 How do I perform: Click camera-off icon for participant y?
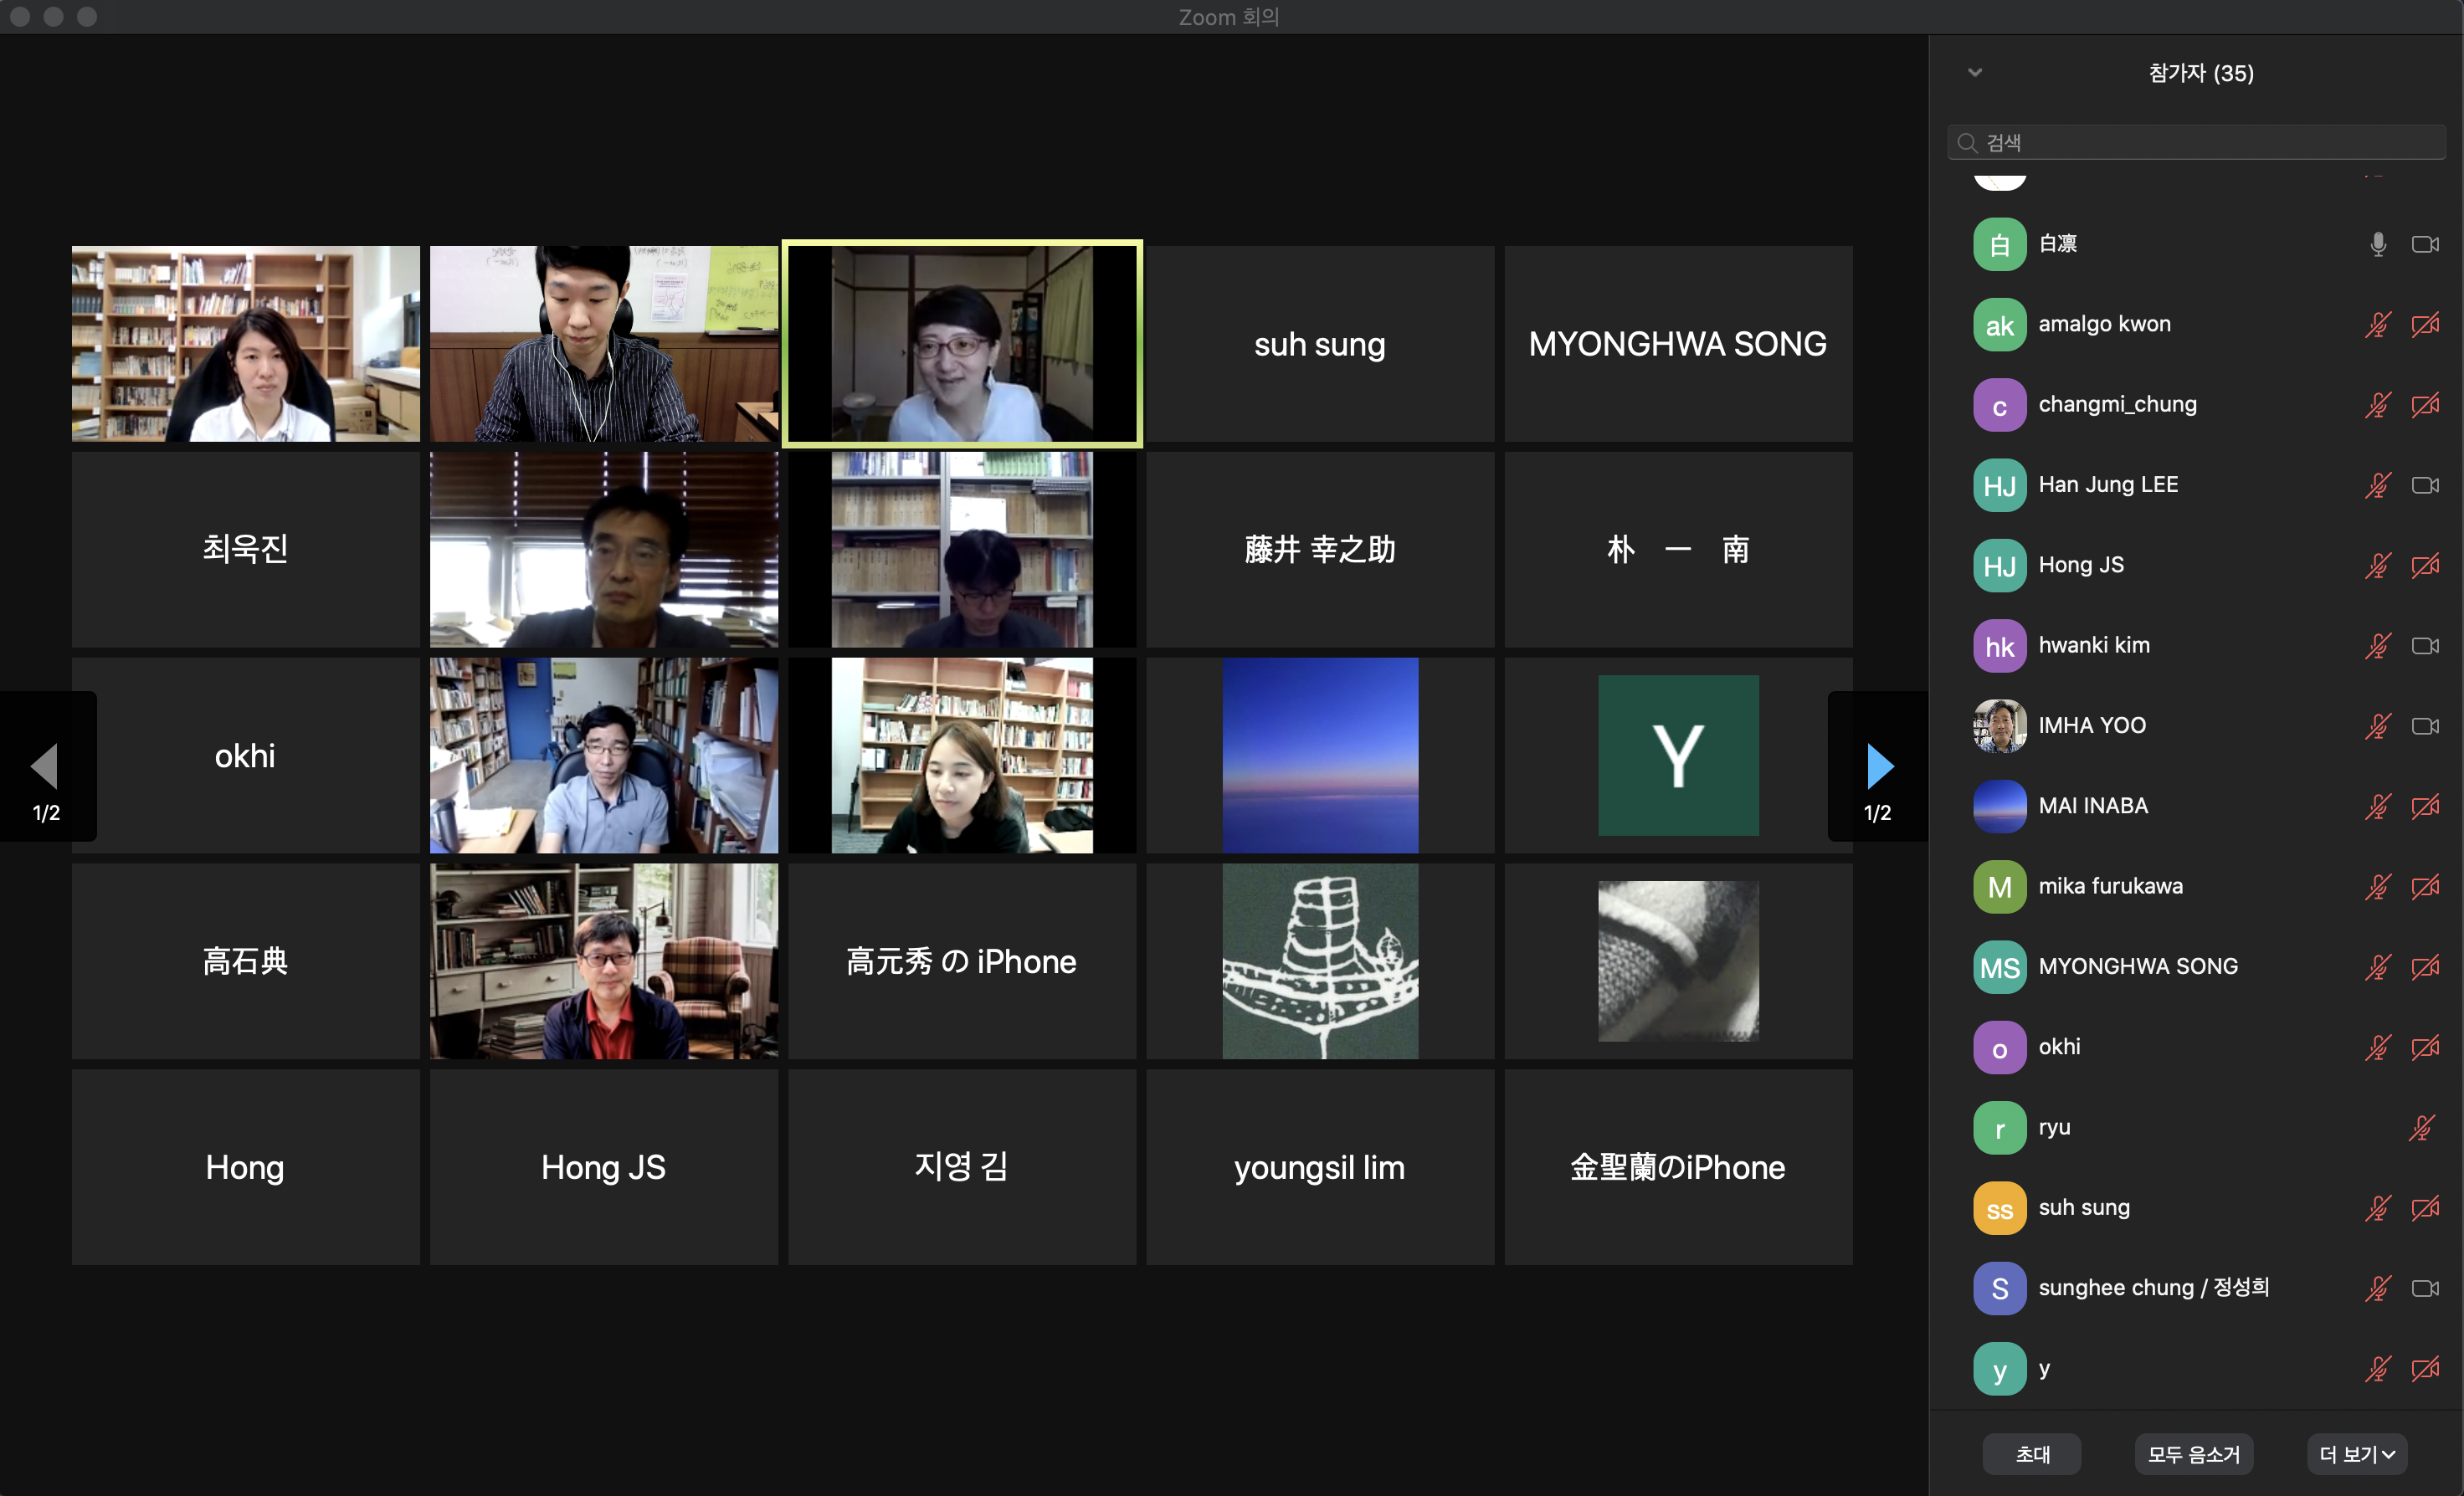2425,1369
